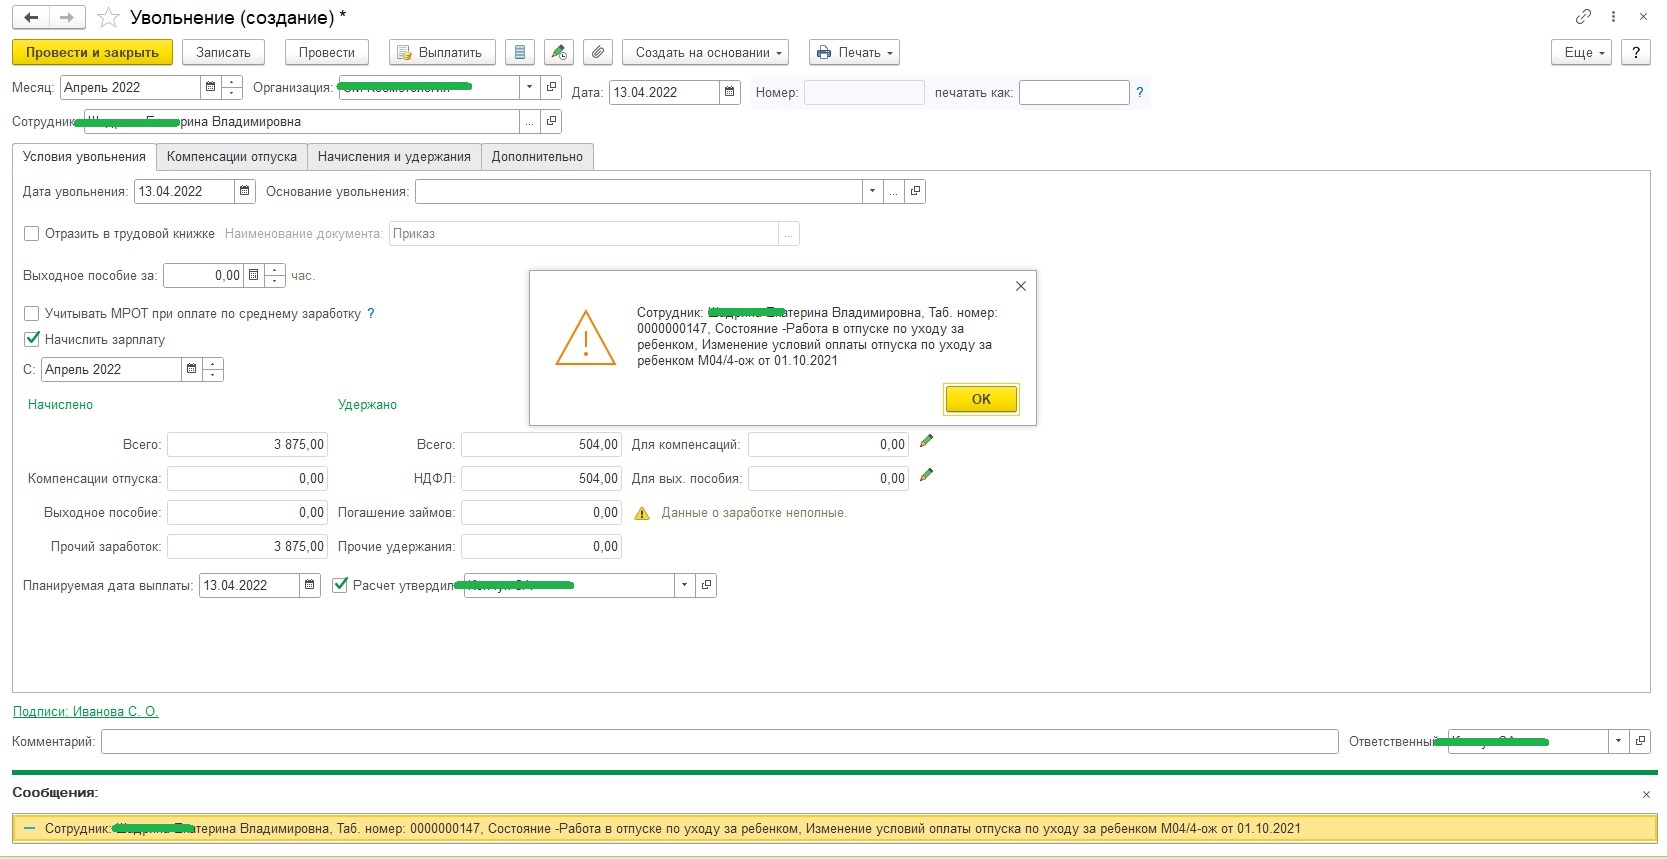Go back using the left arrow
This screenshot has height=859, width=1667.
point(31,18)
